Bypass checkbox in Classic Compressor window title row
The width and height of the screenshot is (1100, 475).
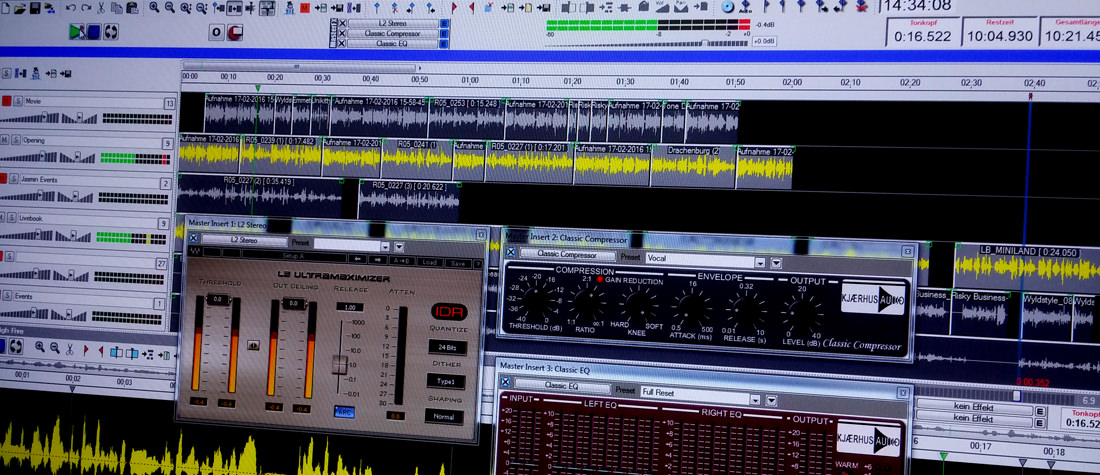pyautogui.click(x=511, y=253)
